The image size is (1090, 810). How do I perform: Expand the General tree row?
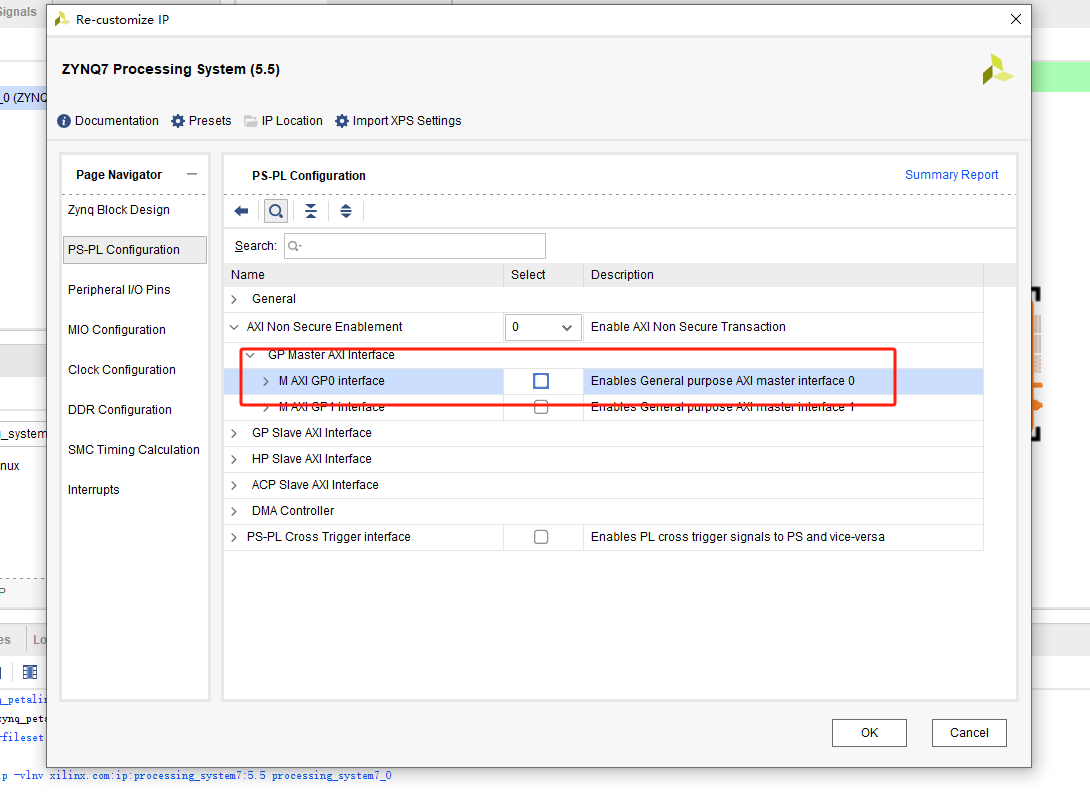pyautogui.click(x=234, y=299)
